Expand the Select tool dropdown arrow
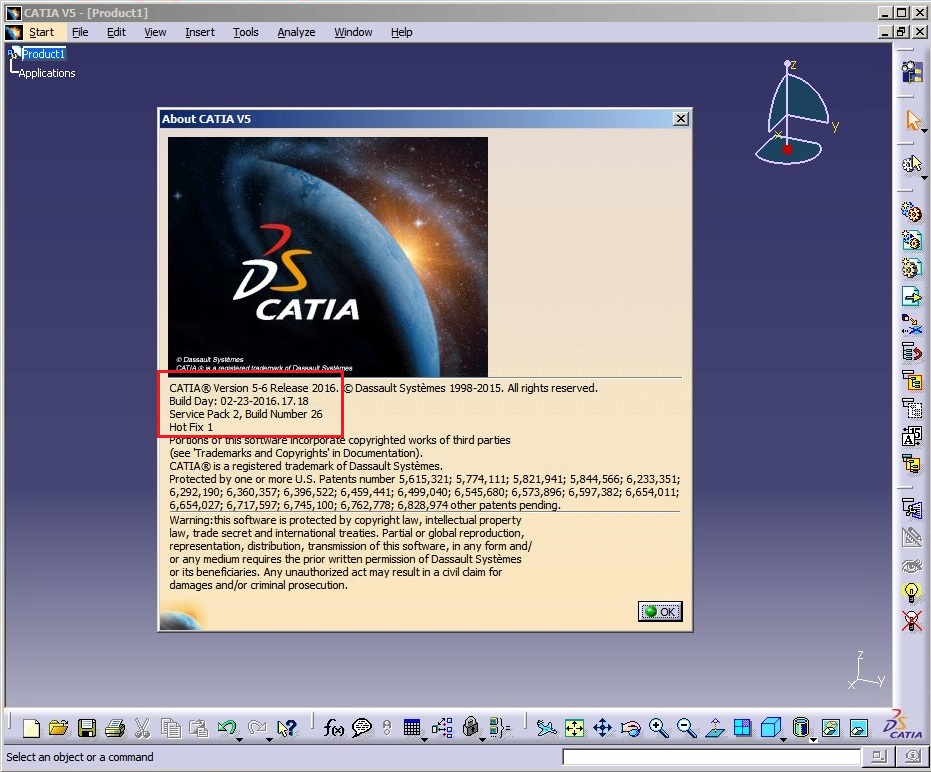Screen dimensions: 931x772 click(x=924, y=131)
